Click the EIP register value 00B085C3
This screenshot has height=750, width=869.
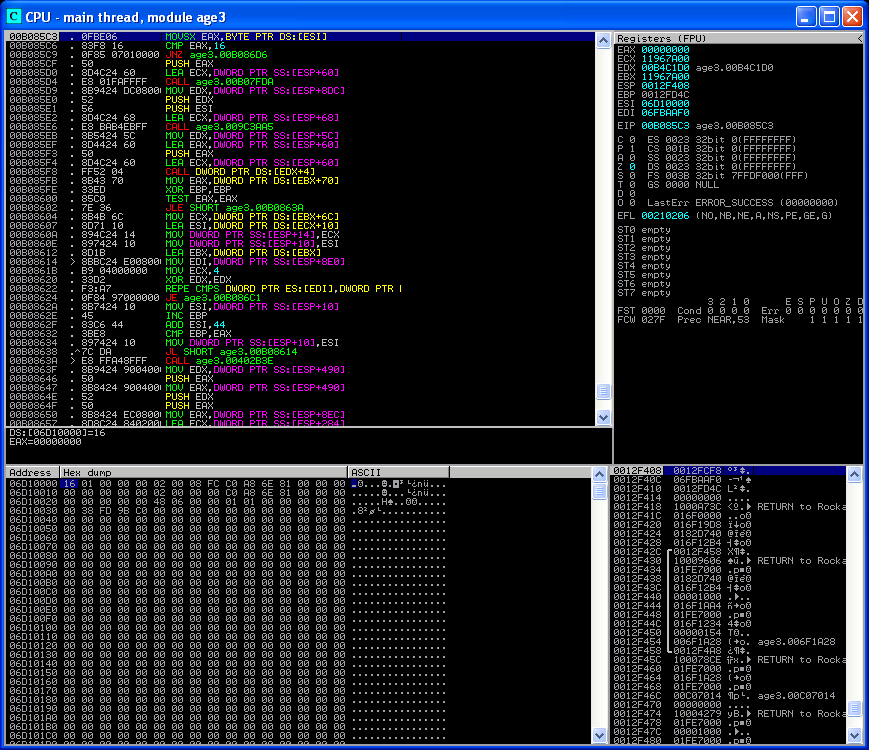(x=665, y=126)
